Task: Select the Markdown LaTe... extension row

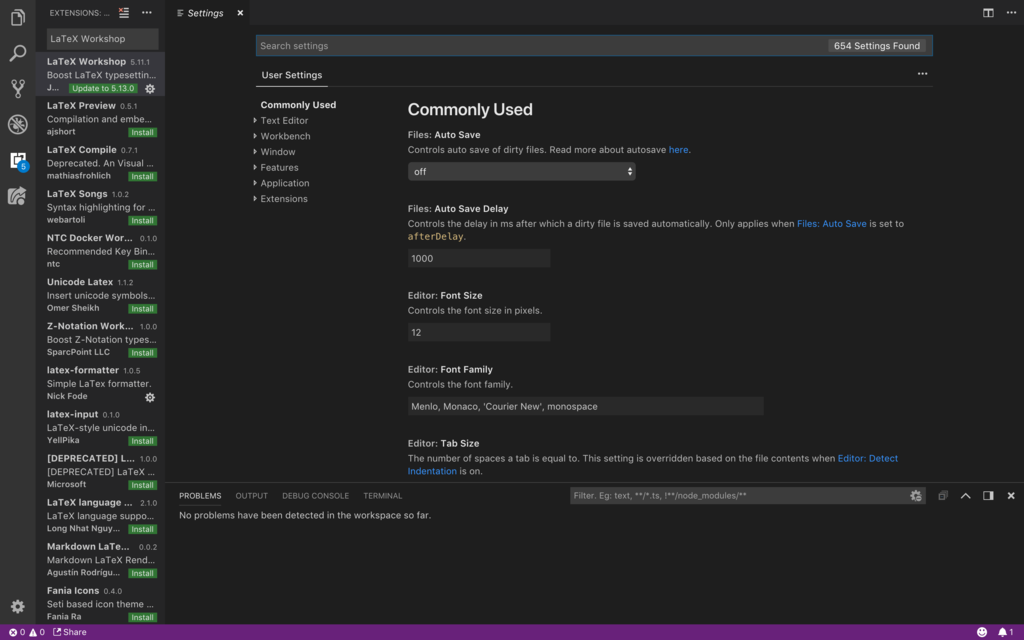Action: coord(101,560)
